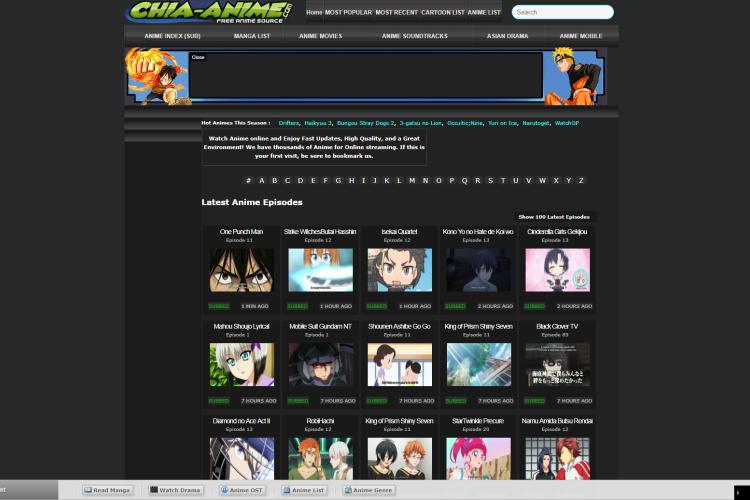The image size is (750, 500).
Task: Open the Most Popular page
Action: [x=348, y=12]
